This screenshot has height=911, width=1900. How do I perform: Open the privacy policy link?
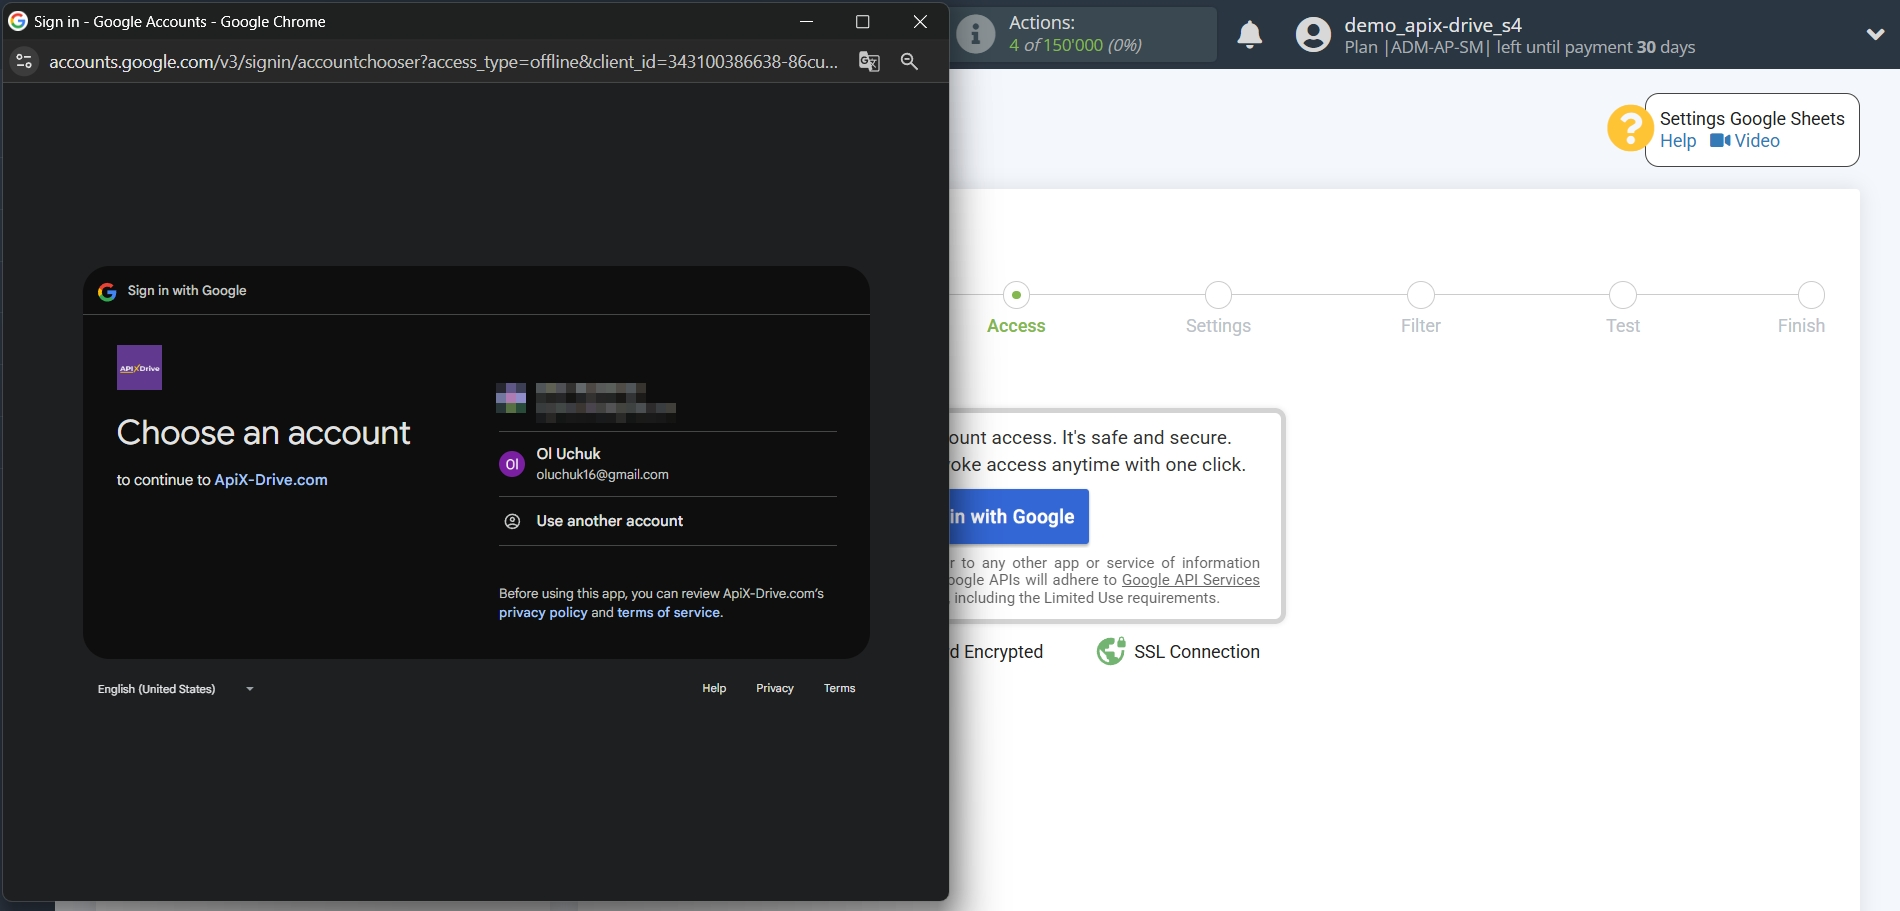pos(542,612)
